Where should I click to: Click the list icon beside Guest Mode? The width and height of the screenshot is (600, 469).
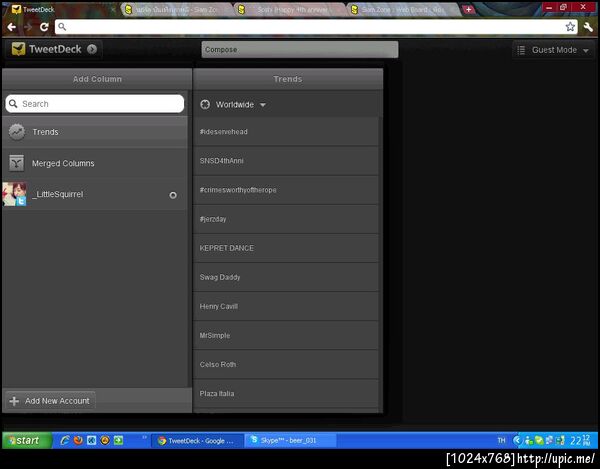(x=521, y=50)
